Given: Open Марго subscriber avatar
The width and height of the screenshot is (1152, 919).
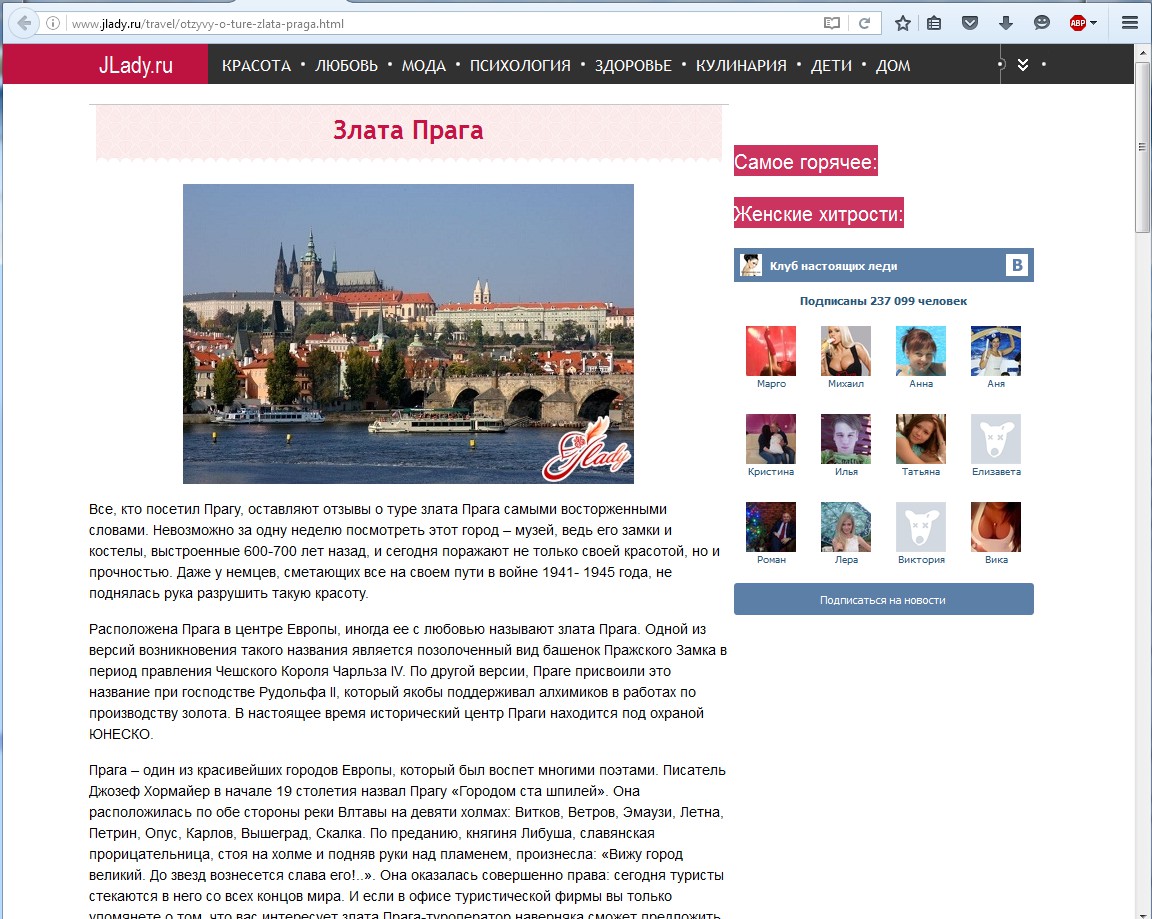Looking at the screenshot, I should point(771,351).
